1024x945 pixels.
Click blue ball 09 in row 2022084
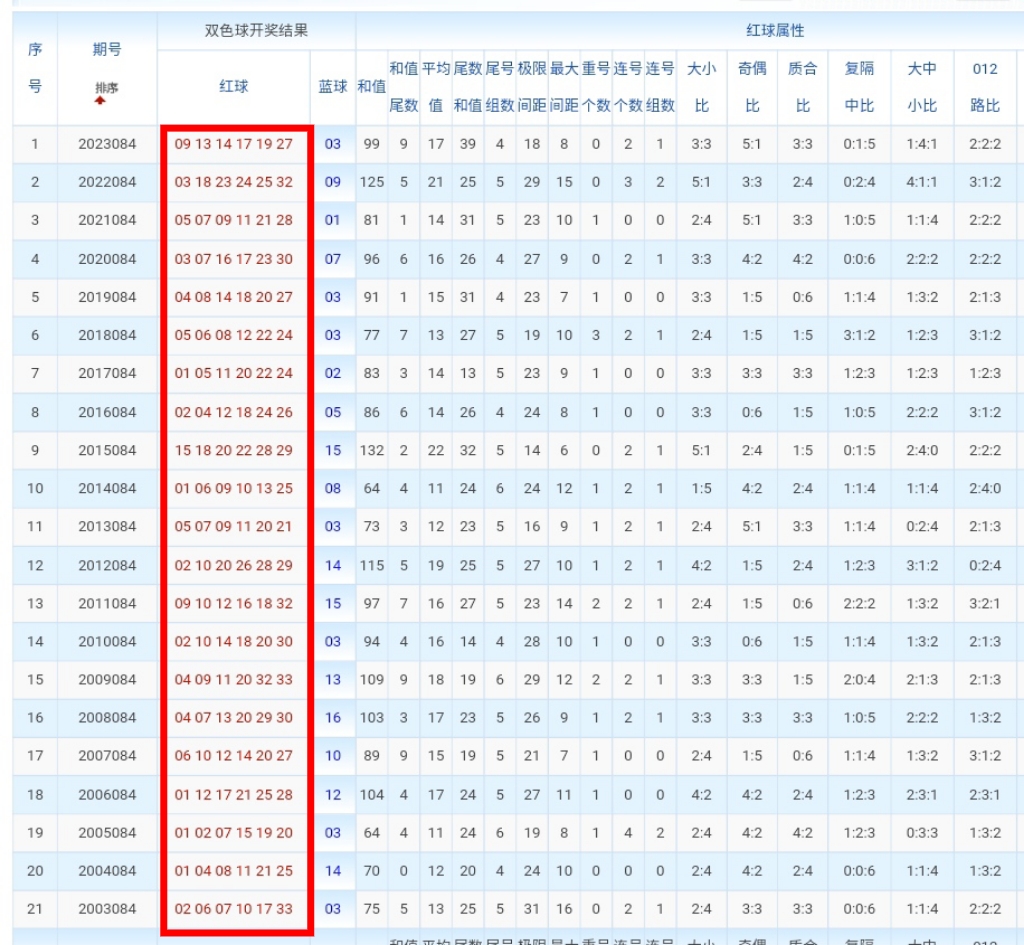333,182
